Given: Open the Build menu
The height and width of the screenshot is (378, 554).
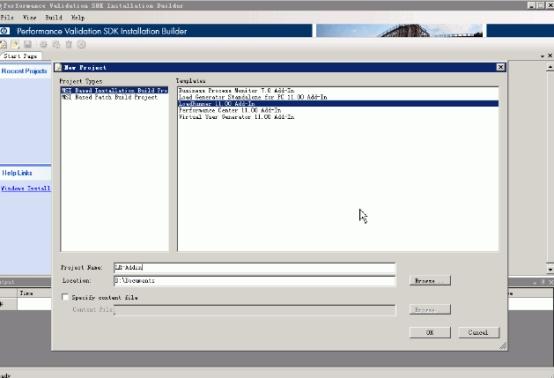Looking at the screenshot, I should pos(54,17).
